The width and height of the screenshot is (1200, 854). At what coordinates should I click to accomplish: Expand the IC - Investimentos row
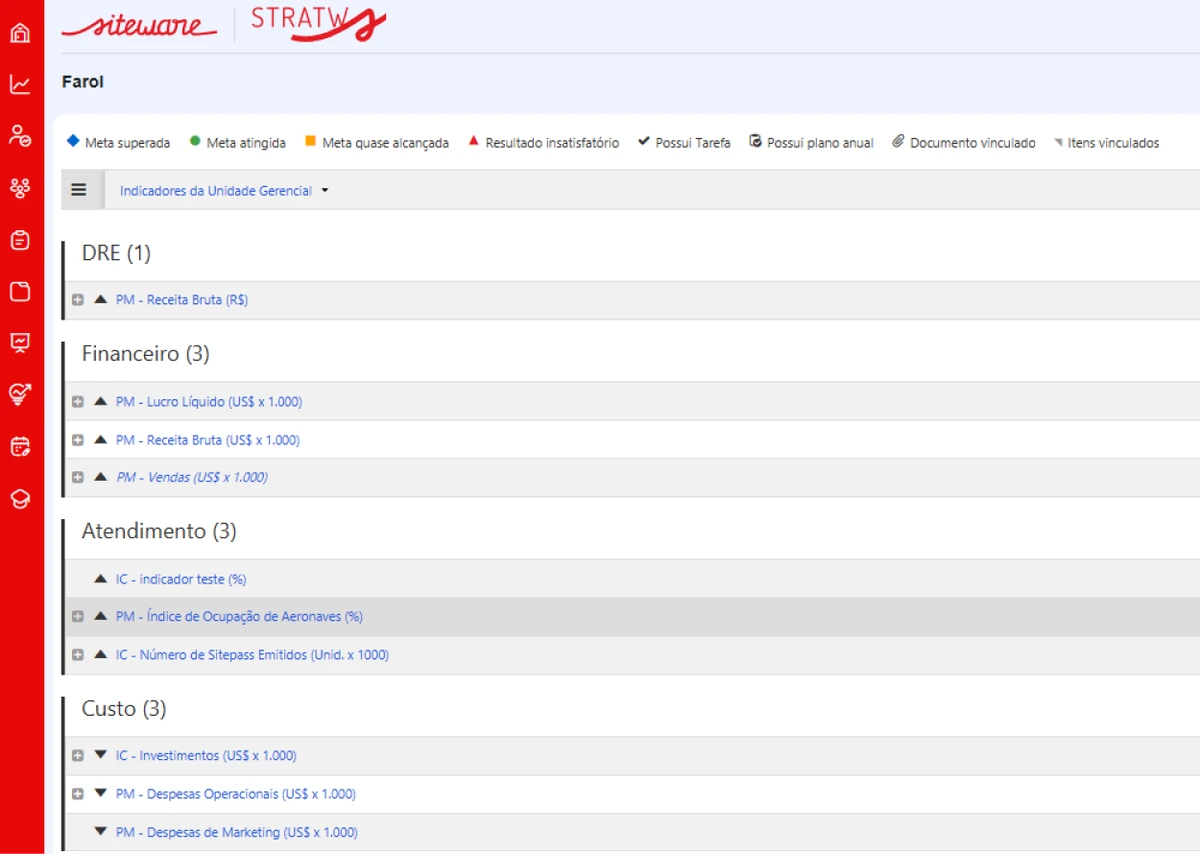tap(78, 756)
